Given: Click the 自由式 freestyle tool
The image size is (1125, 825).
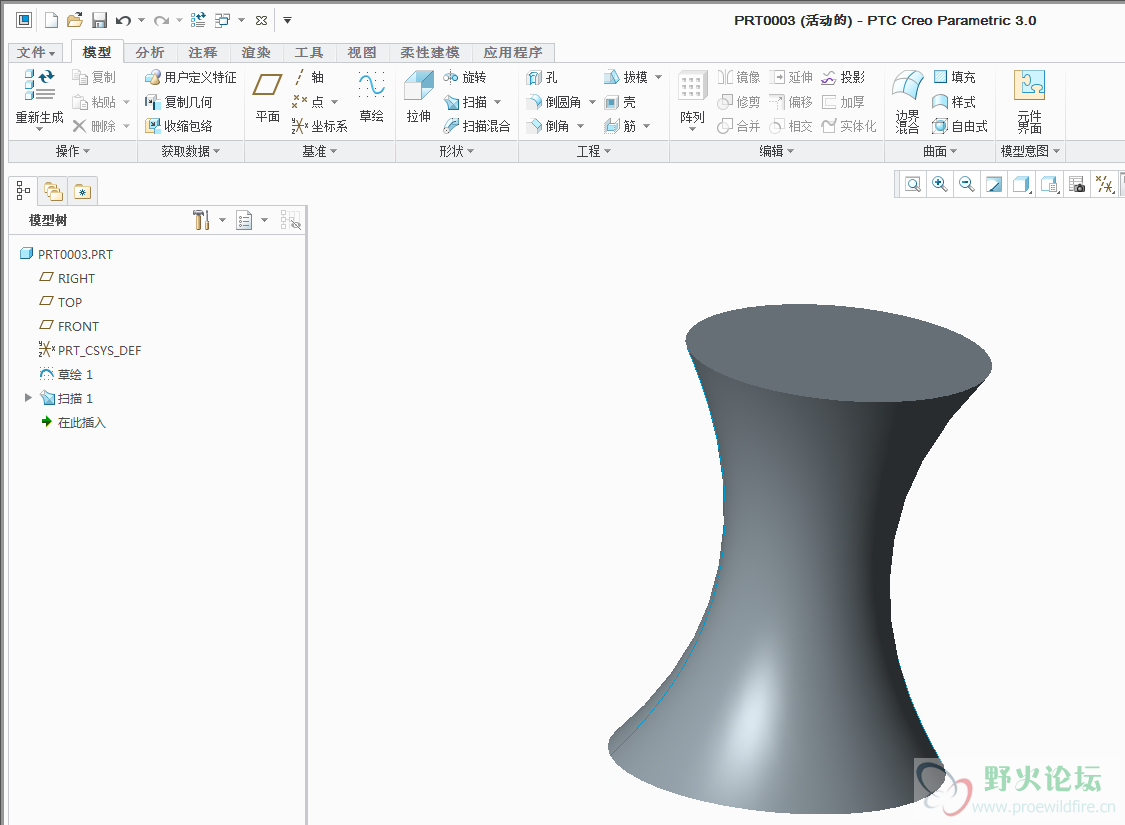Looking at the screenshot, I should [x=960, y=126].
